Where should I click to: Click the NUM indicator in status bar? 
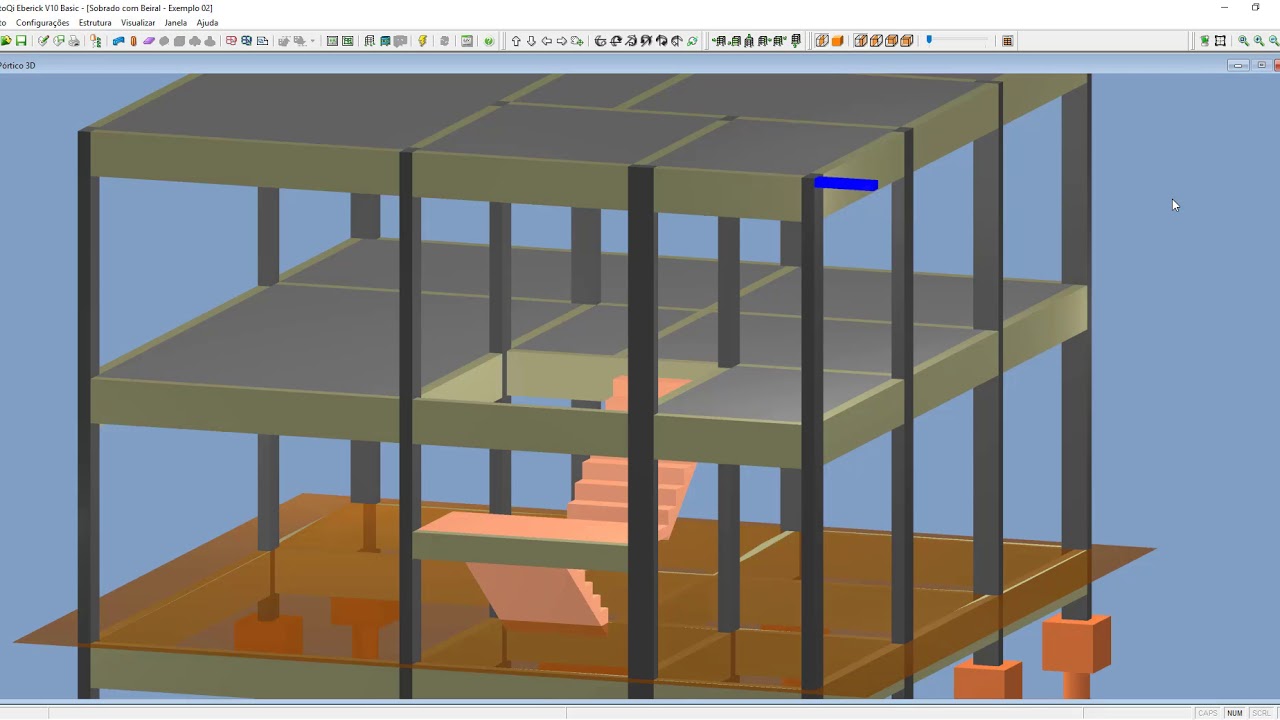(1235, 713)
